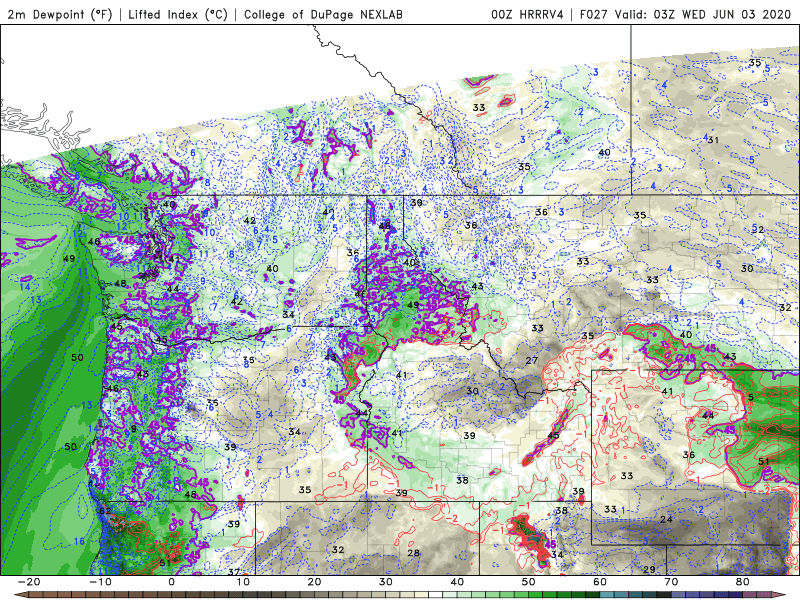The image size is (800, 600).
Task: Click the dewpoint value '27' on map
Action: click(x=532, y=360)
